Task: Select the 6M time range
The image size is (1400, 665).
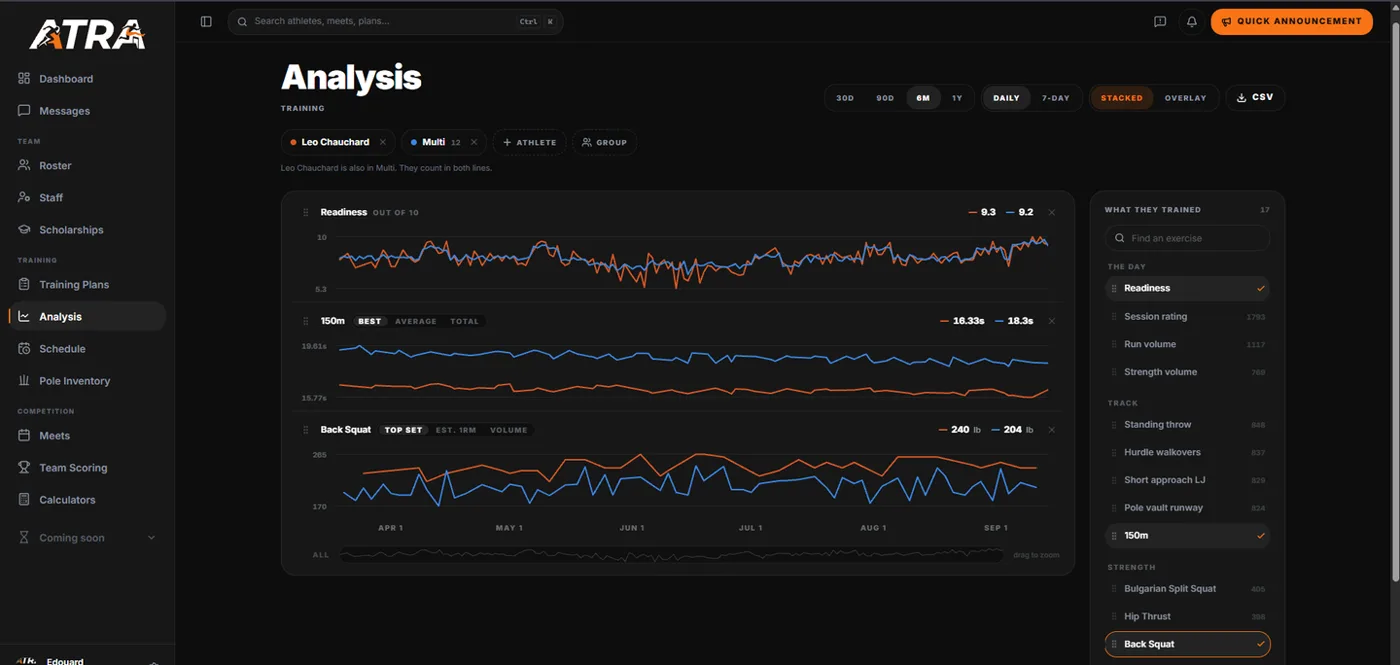Action: [x=923, y=98]
